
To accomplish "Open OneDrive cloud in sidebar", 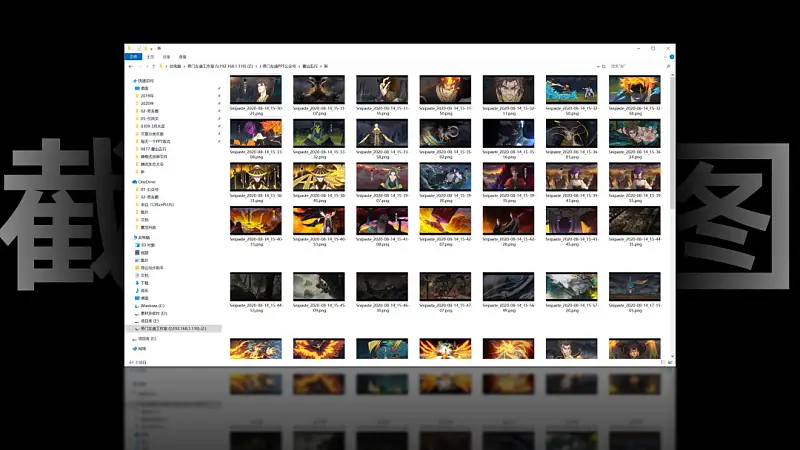I will (x=135, y=182).
